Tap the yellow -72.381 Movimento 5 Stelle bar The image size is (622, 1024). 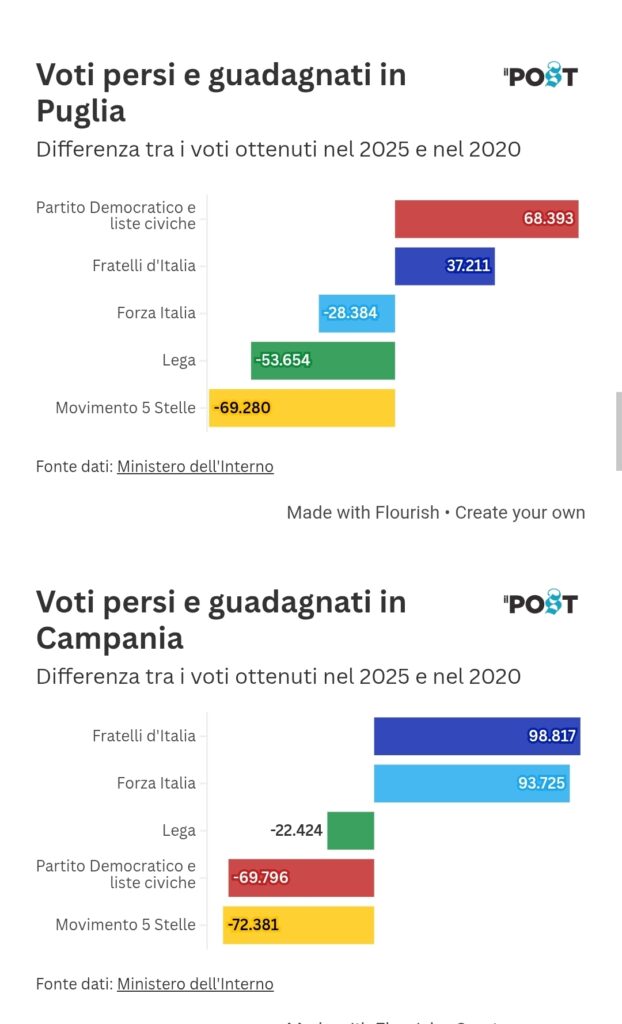pyautogui.click(x=298, y=925)
